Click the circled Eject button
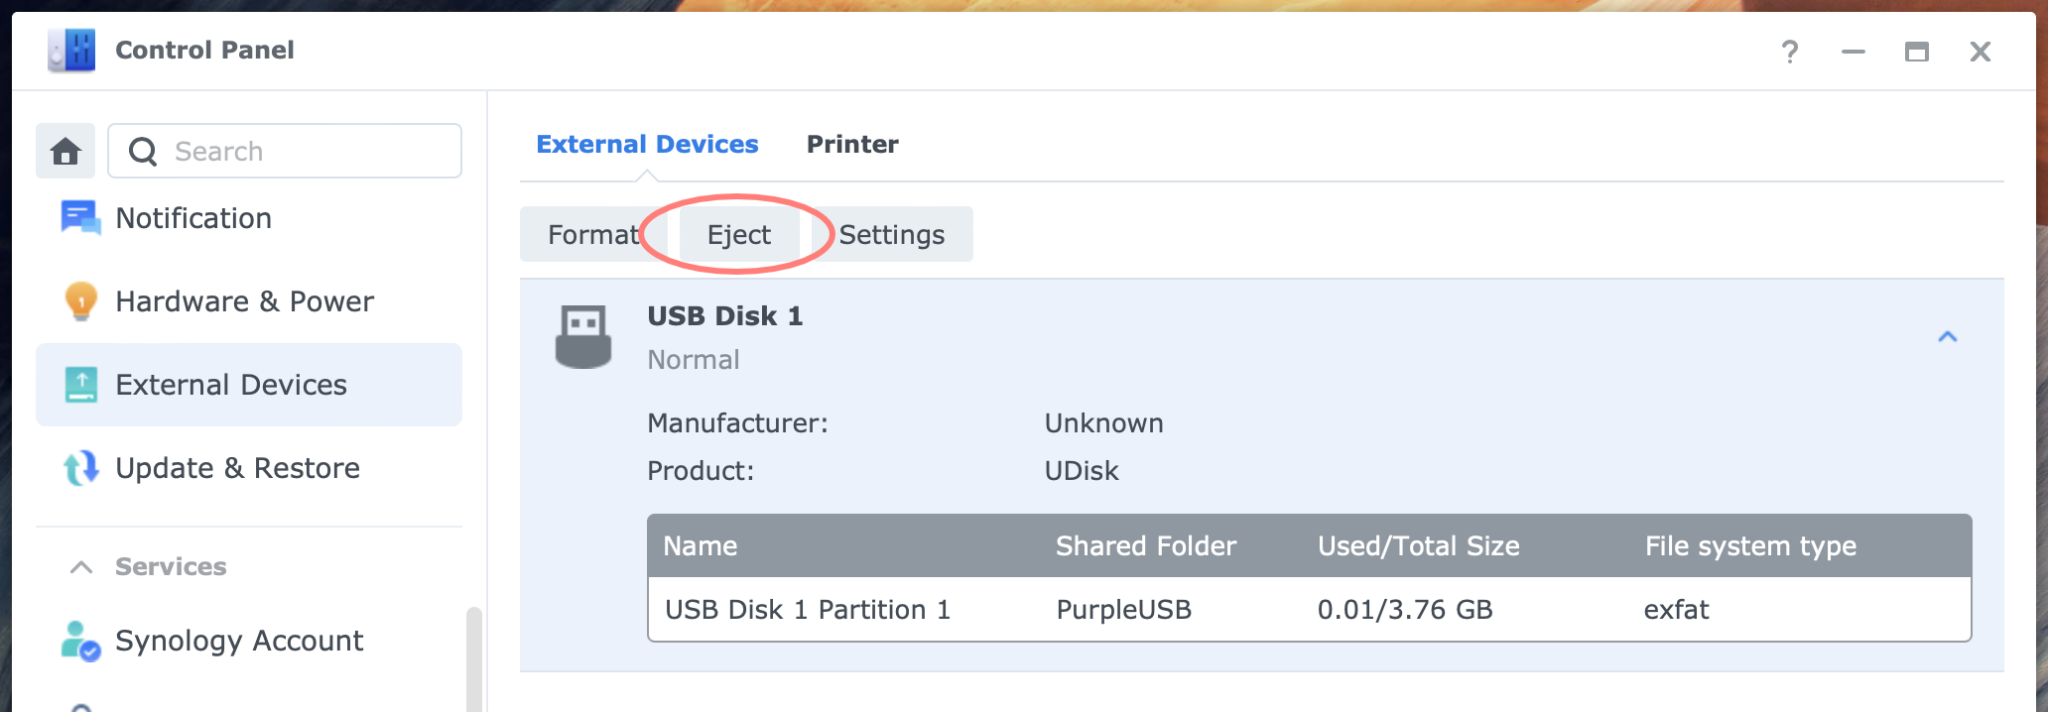This screenshot has width=2048, height=712. (x=738, y=234)
